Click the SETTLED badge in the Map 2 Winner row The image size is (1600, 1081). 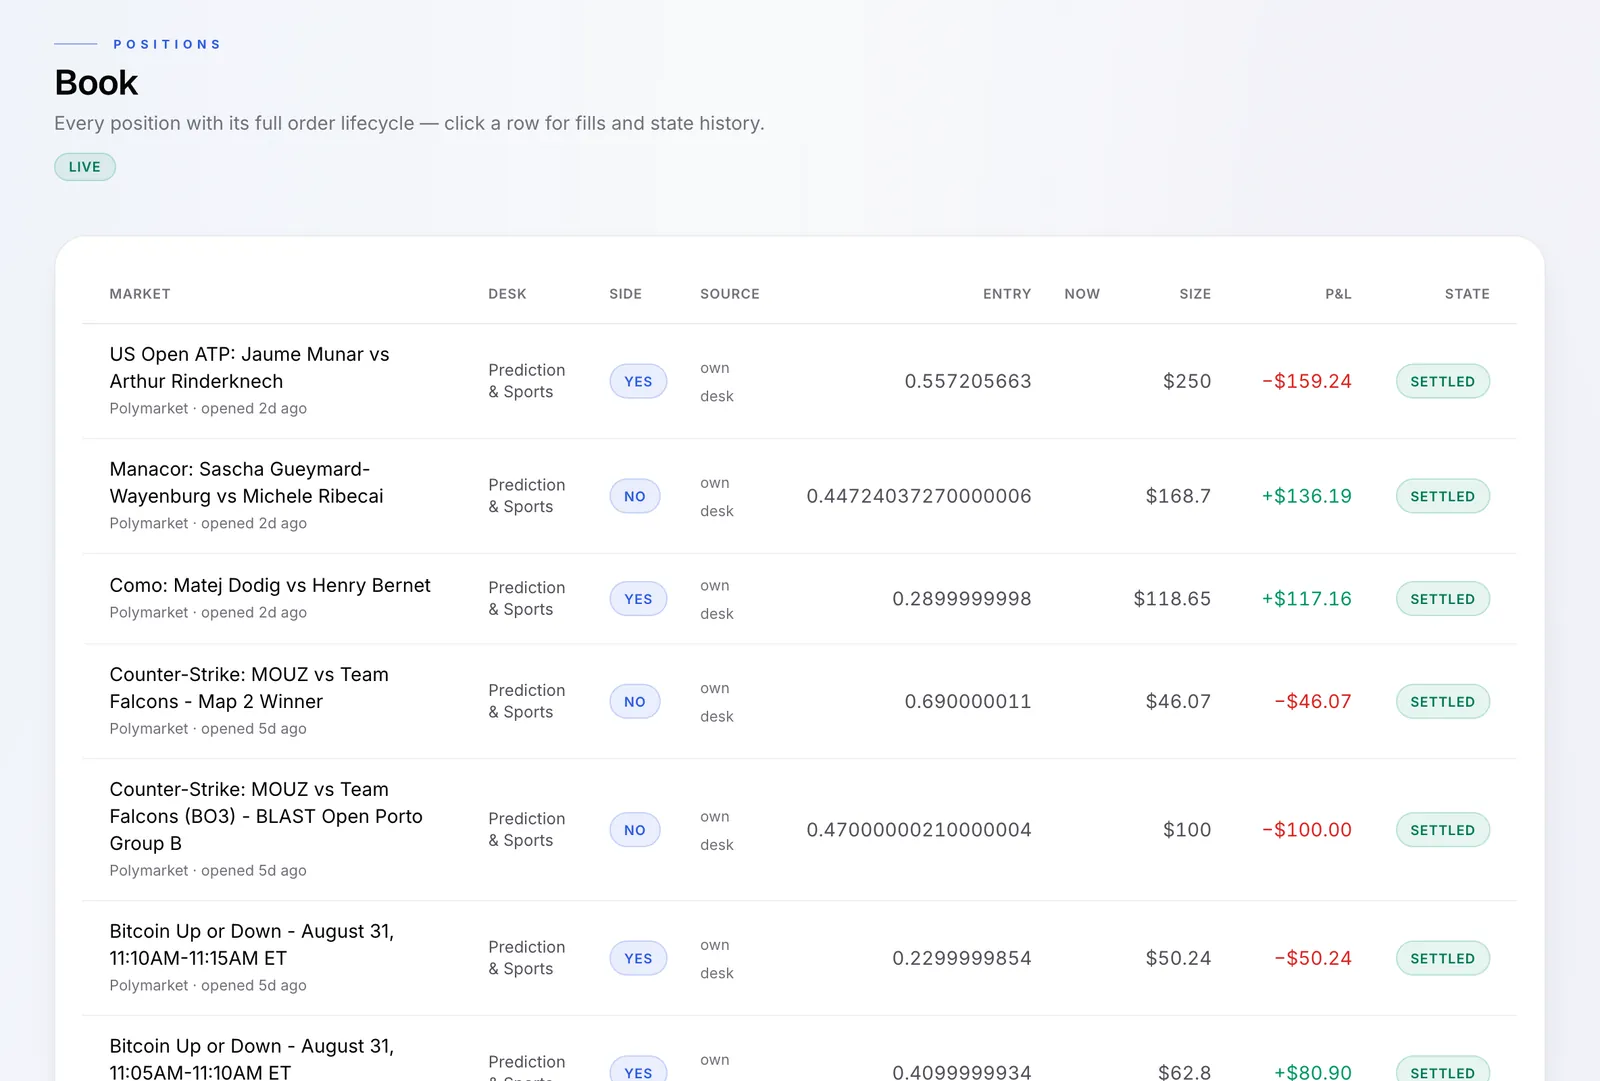[1443, 702]
